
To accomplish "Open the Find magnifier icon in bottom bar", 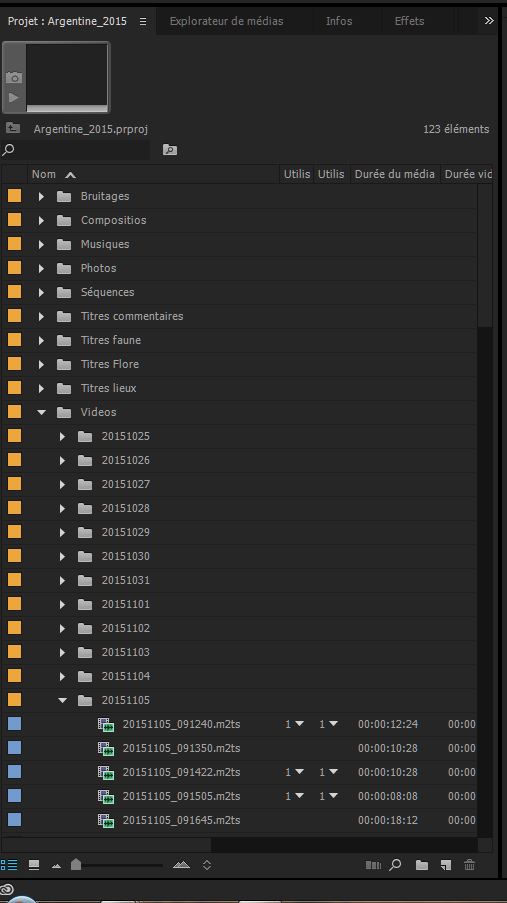I will pos(395,864).
